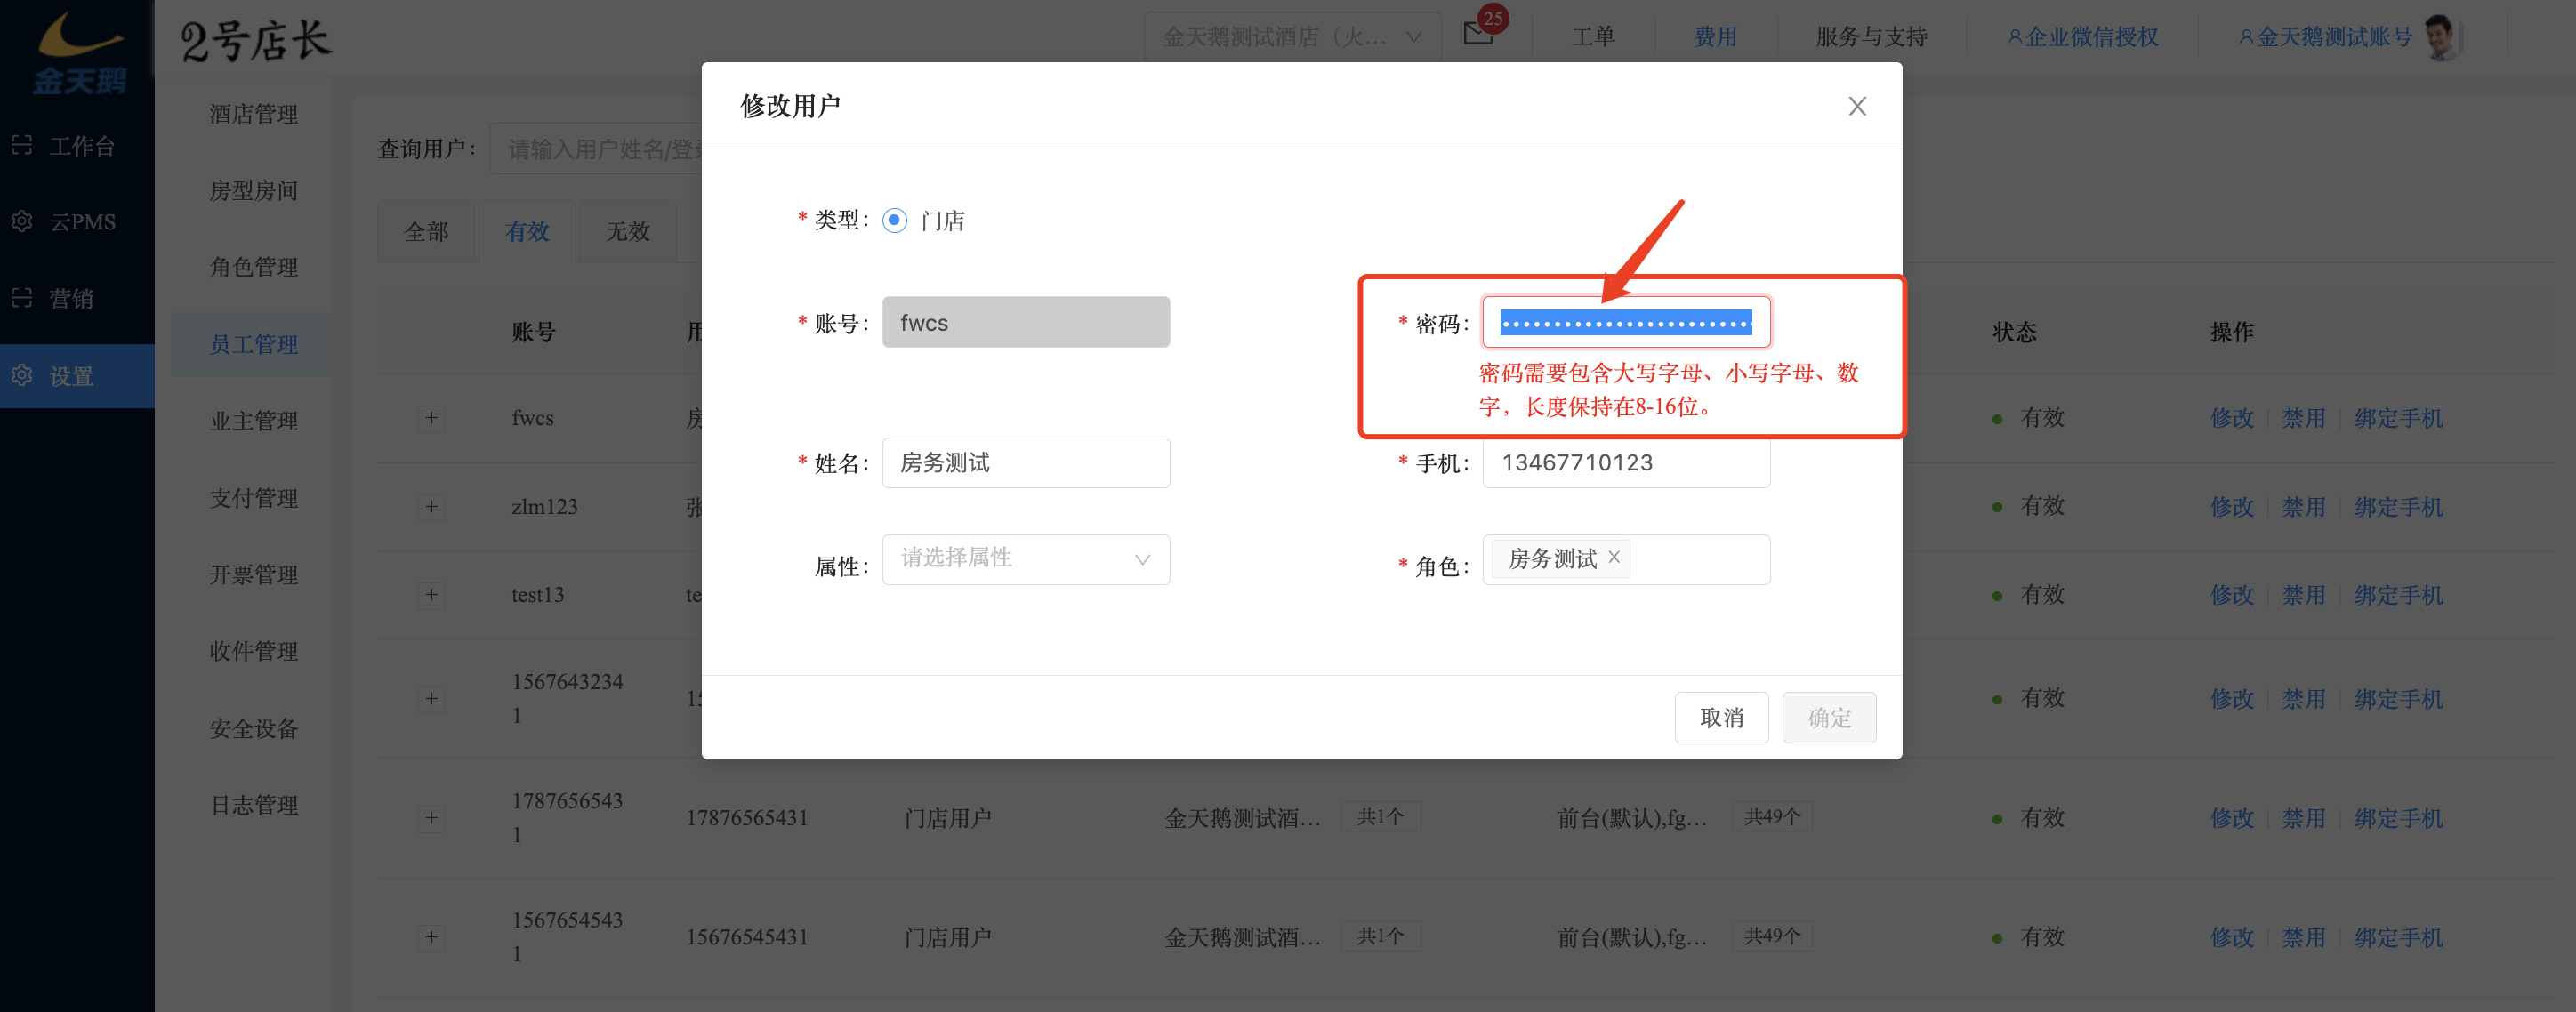2576x1012 pixels.
Task: Click 禁用 in the fwcs row
Action: (2303, 418)
